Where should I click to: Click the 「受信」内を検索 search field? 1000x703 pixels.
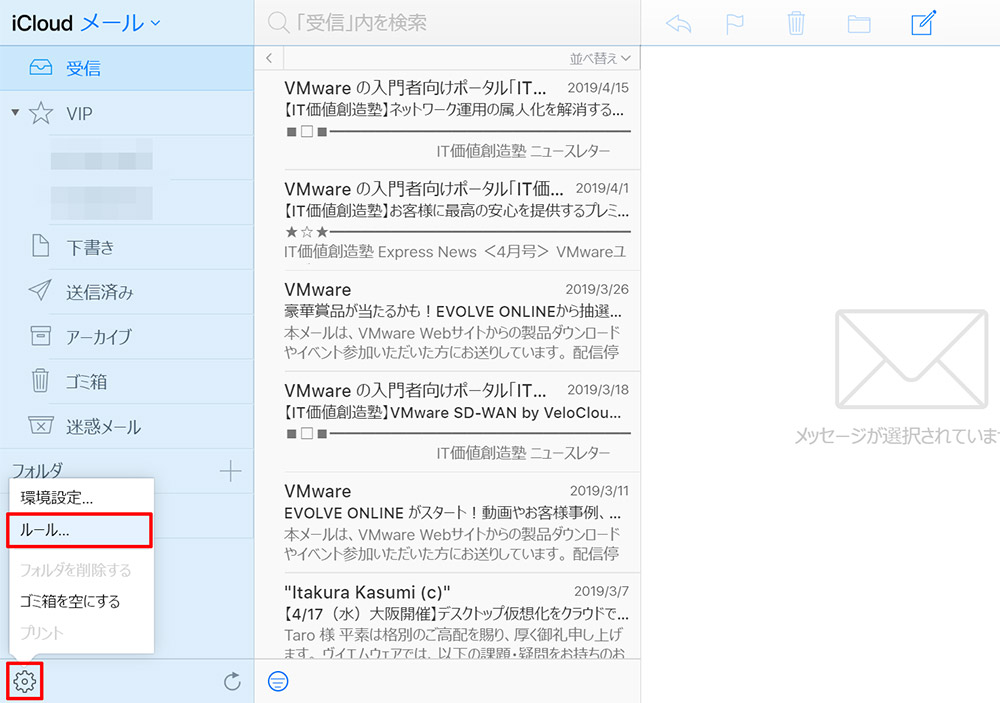(x=447, y=23)
